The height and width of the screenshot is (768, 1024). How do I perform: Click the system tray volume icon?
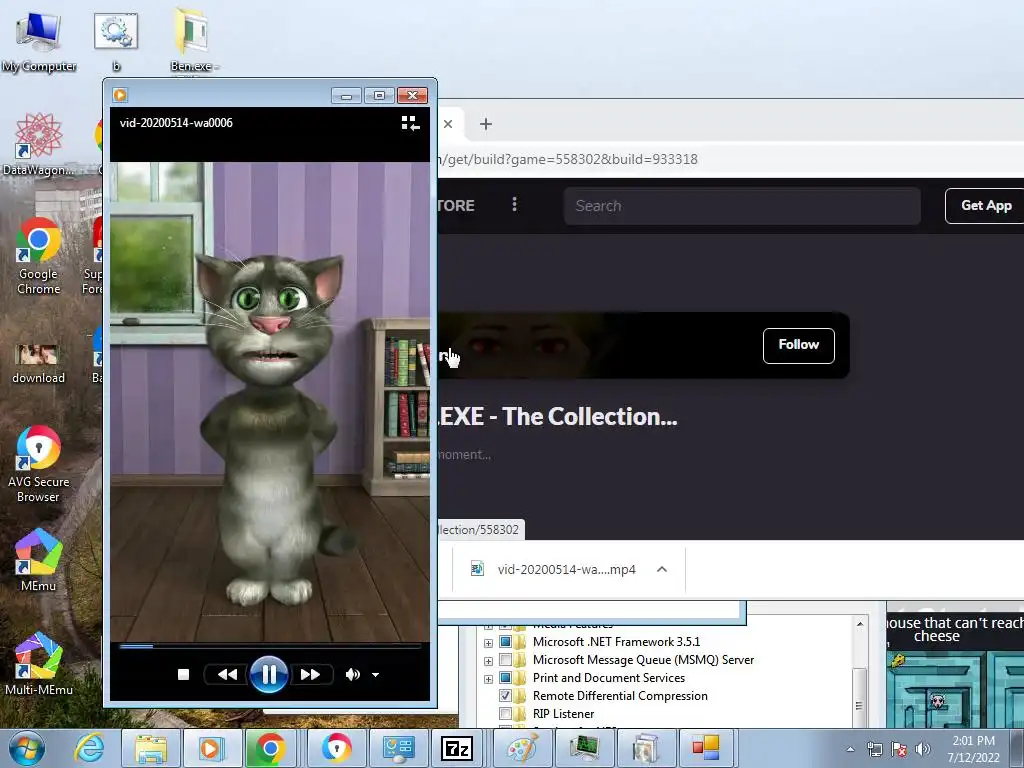coord(923,749)
